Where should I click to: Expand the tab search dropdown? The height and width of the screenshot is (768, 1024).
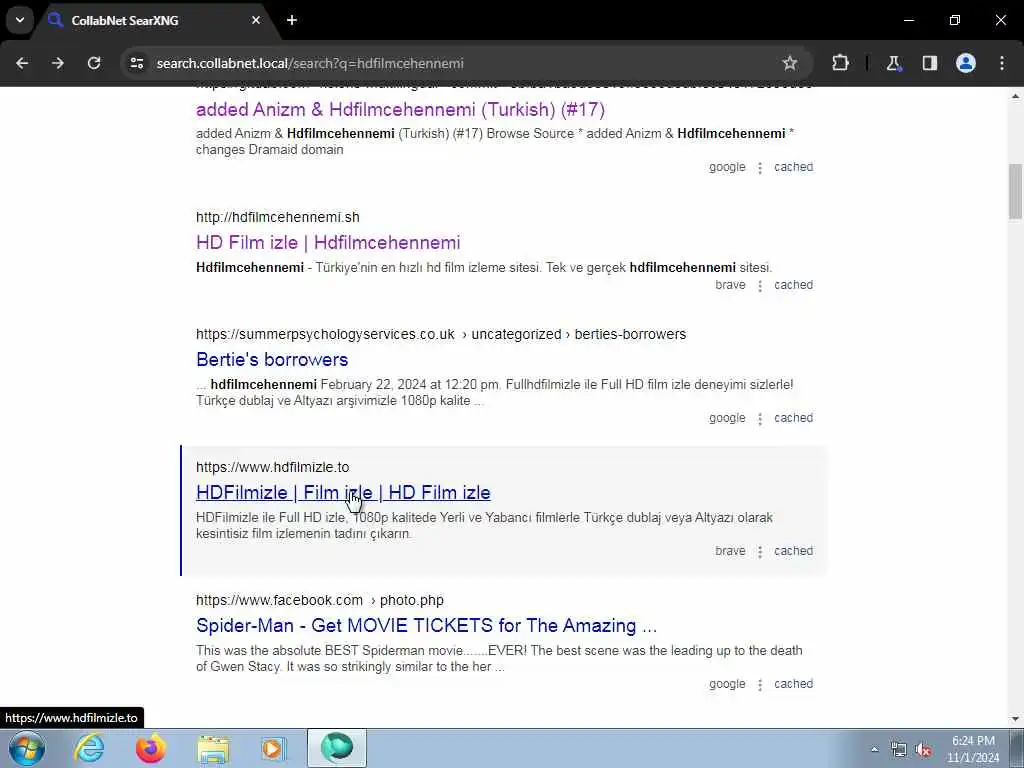20,20
